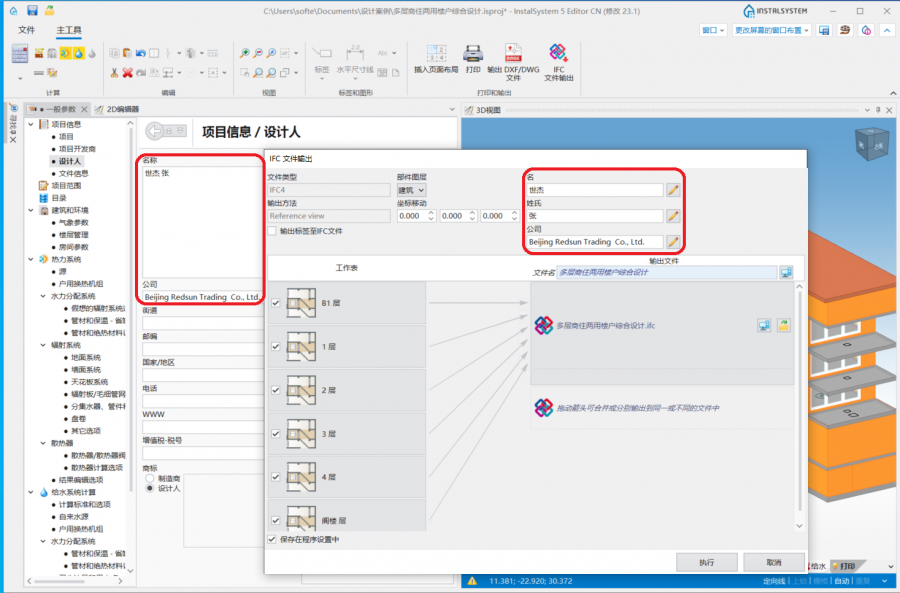Open folder icon beside the .ifc output file
The image size is (900, 593).
click(783, 325)
